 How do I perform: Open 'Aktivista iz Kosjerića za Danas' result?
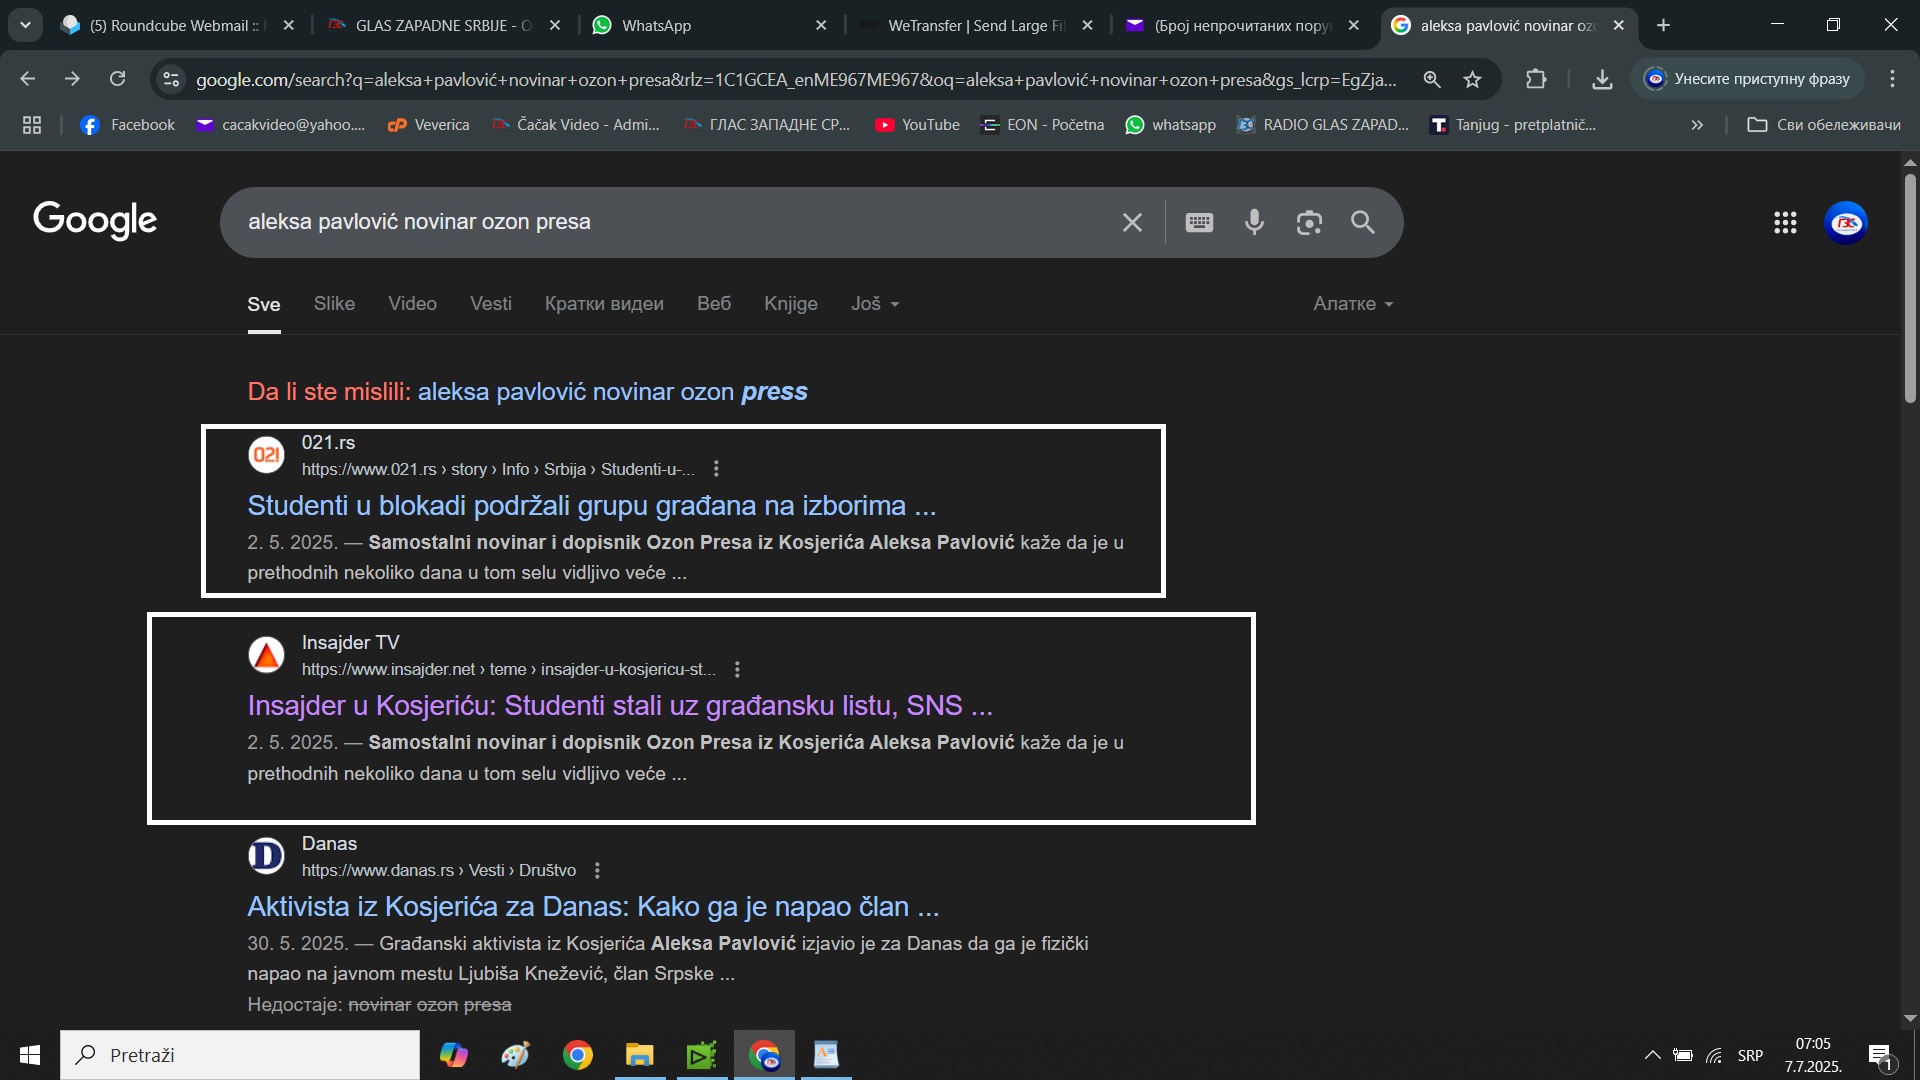[593, 907]
